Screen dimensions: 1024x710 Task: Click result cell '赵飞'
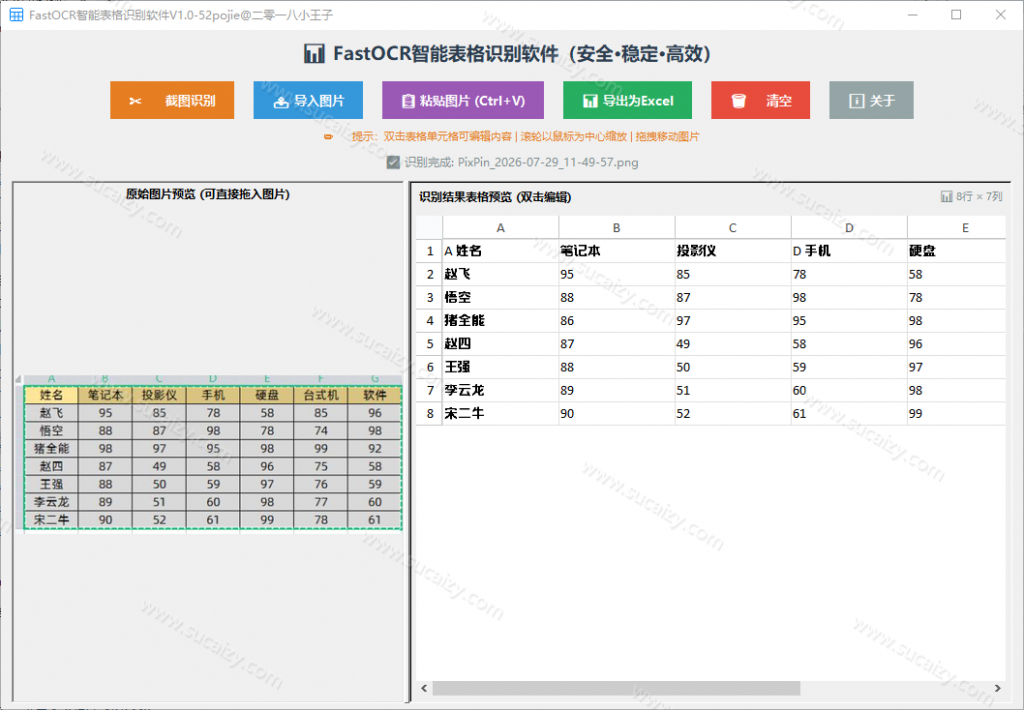[500, 274]
